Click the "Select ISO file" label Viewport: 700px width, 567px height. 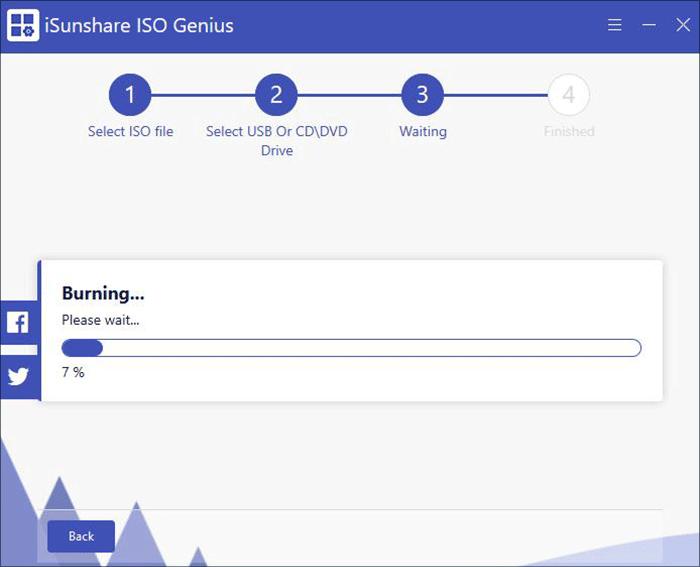click(x=130, y=131)
